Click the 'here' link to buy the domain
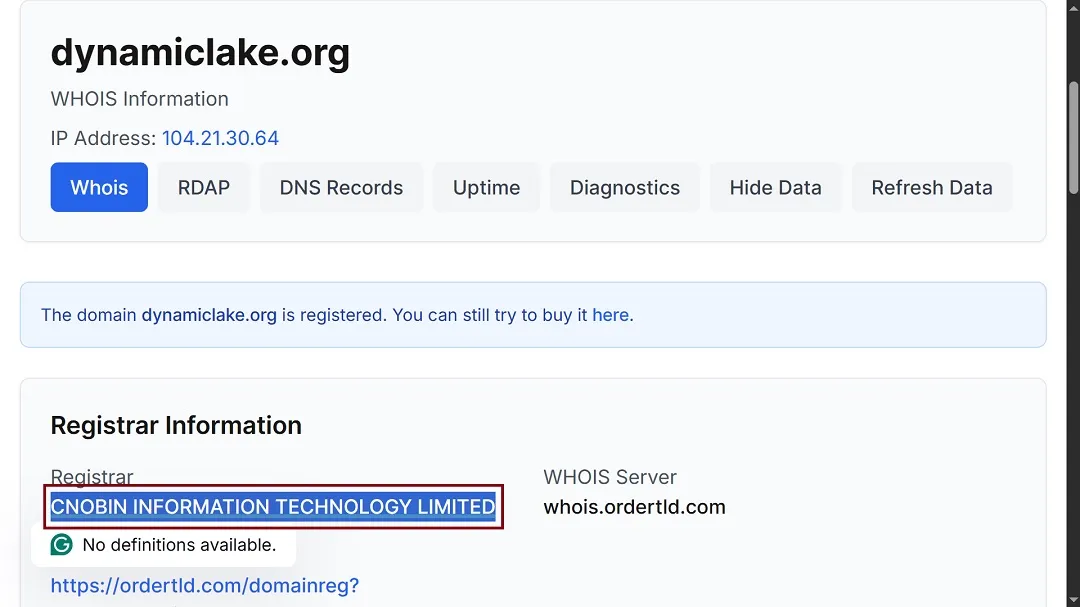 (x=611, y=314)
